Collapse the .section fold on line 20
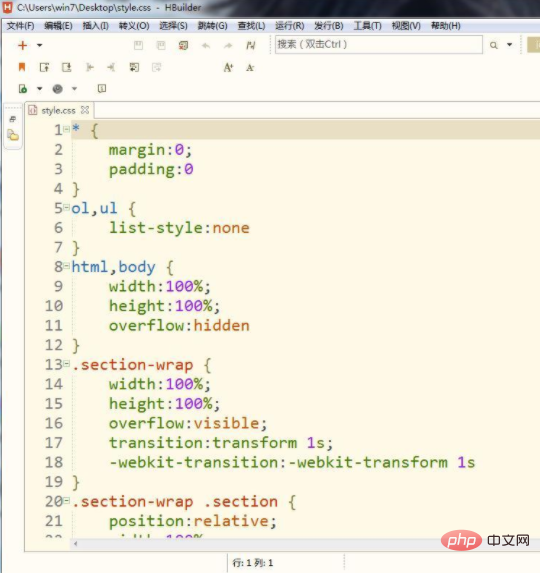The image size is (540, 573). (x=66, y=501)
